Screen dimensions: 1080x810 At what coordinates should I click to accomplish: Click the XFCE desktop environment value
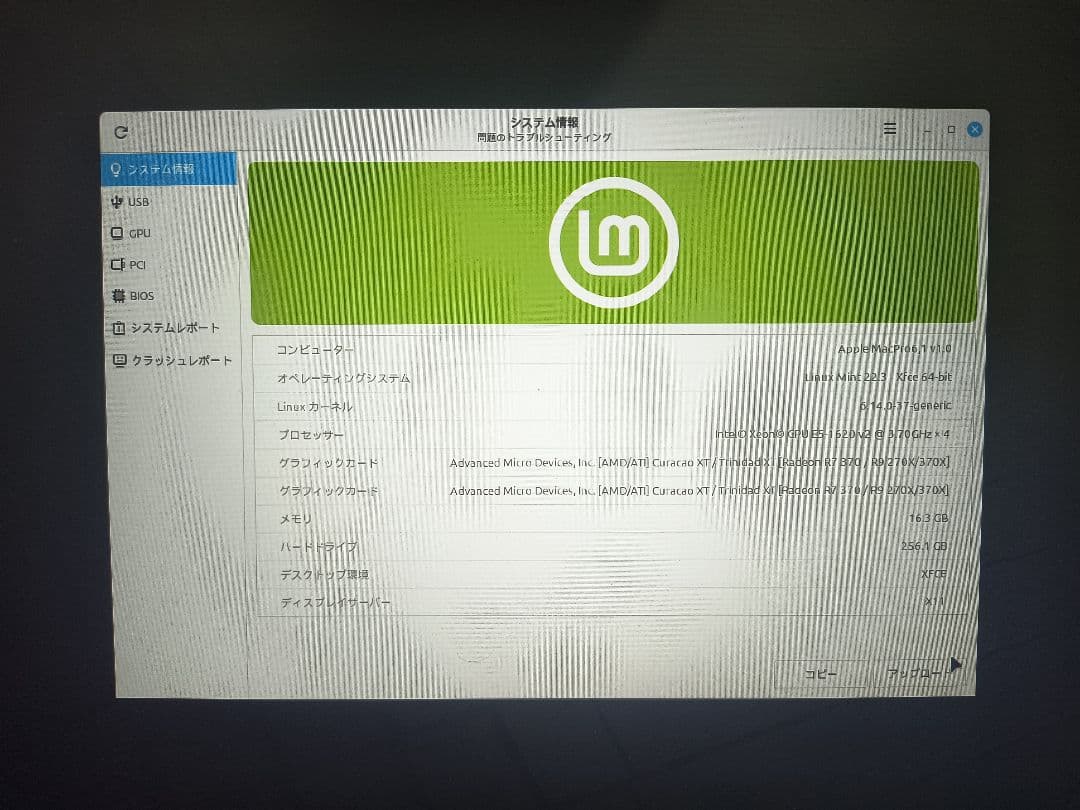coord(933,574)
